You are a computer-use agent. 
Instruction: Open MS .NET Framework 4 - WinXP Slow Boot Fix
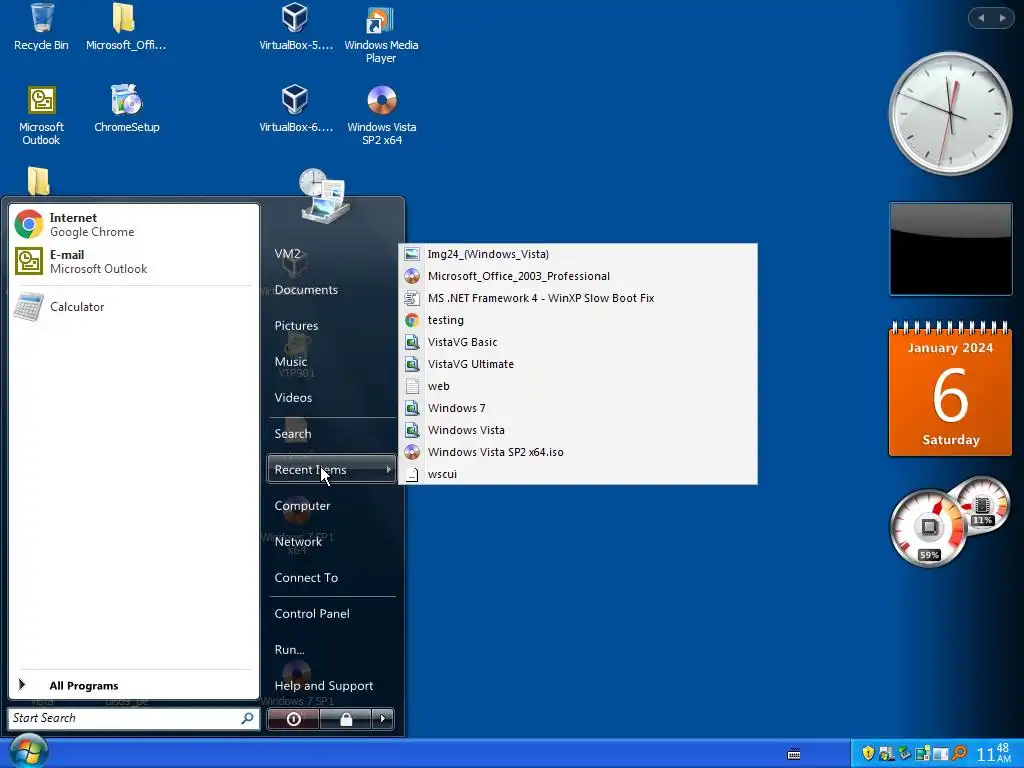pyautogui.click(x=578, y=298)
